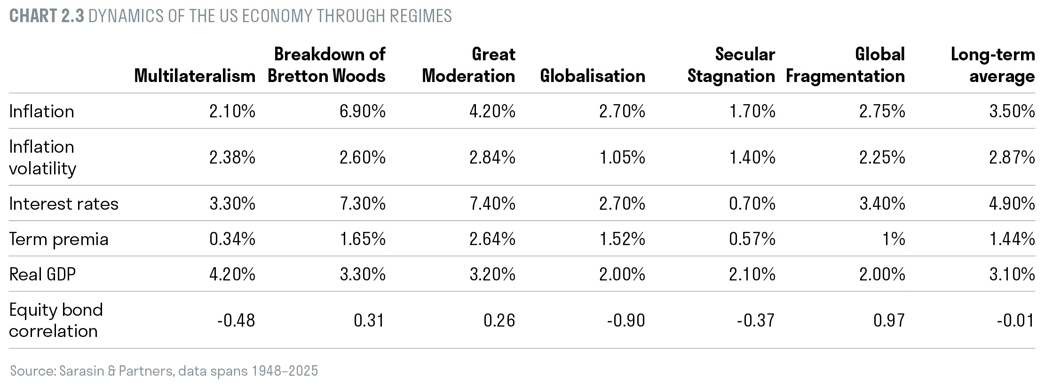Select the Globalisation column header

pos(592,76)
